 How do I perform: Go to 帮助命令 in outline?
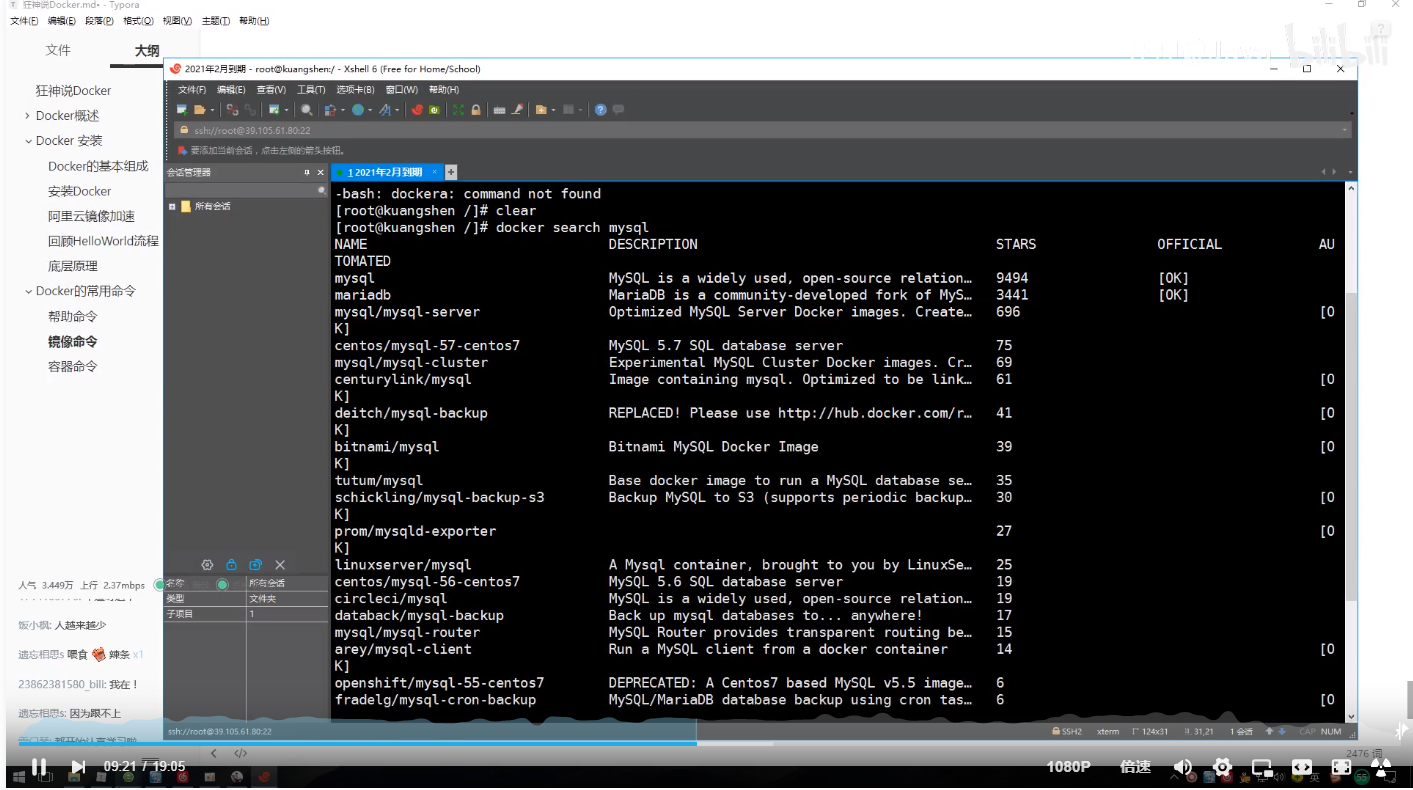point(73,316)
